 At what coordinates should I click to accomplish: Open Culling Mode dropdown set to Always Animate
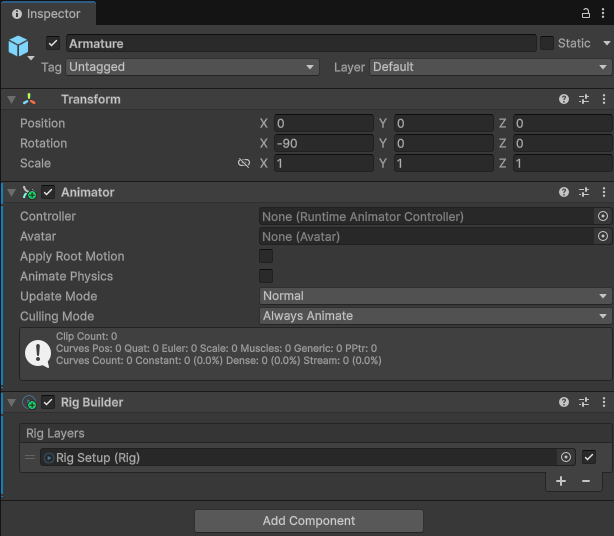click(x=435, y=316)
